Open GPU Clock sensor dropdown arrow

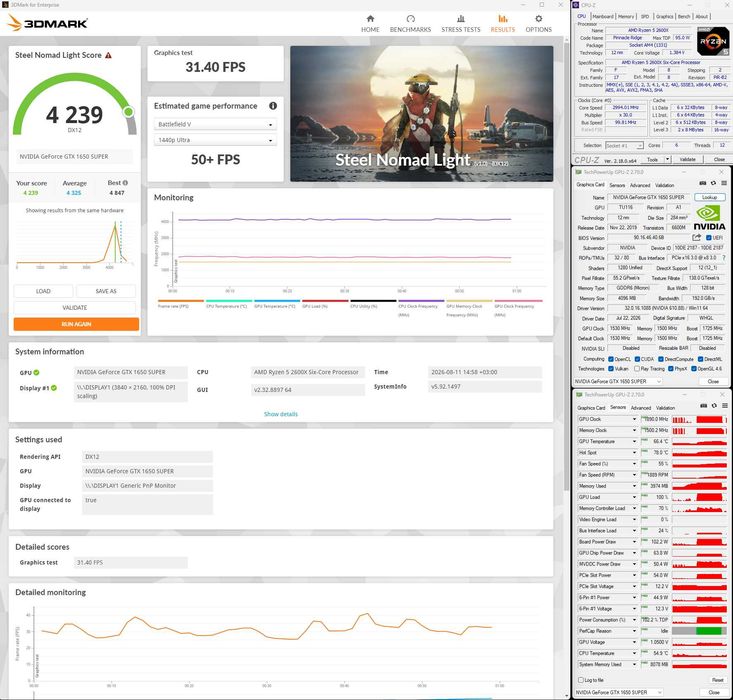pyautogui.click(x=634, y=419)
